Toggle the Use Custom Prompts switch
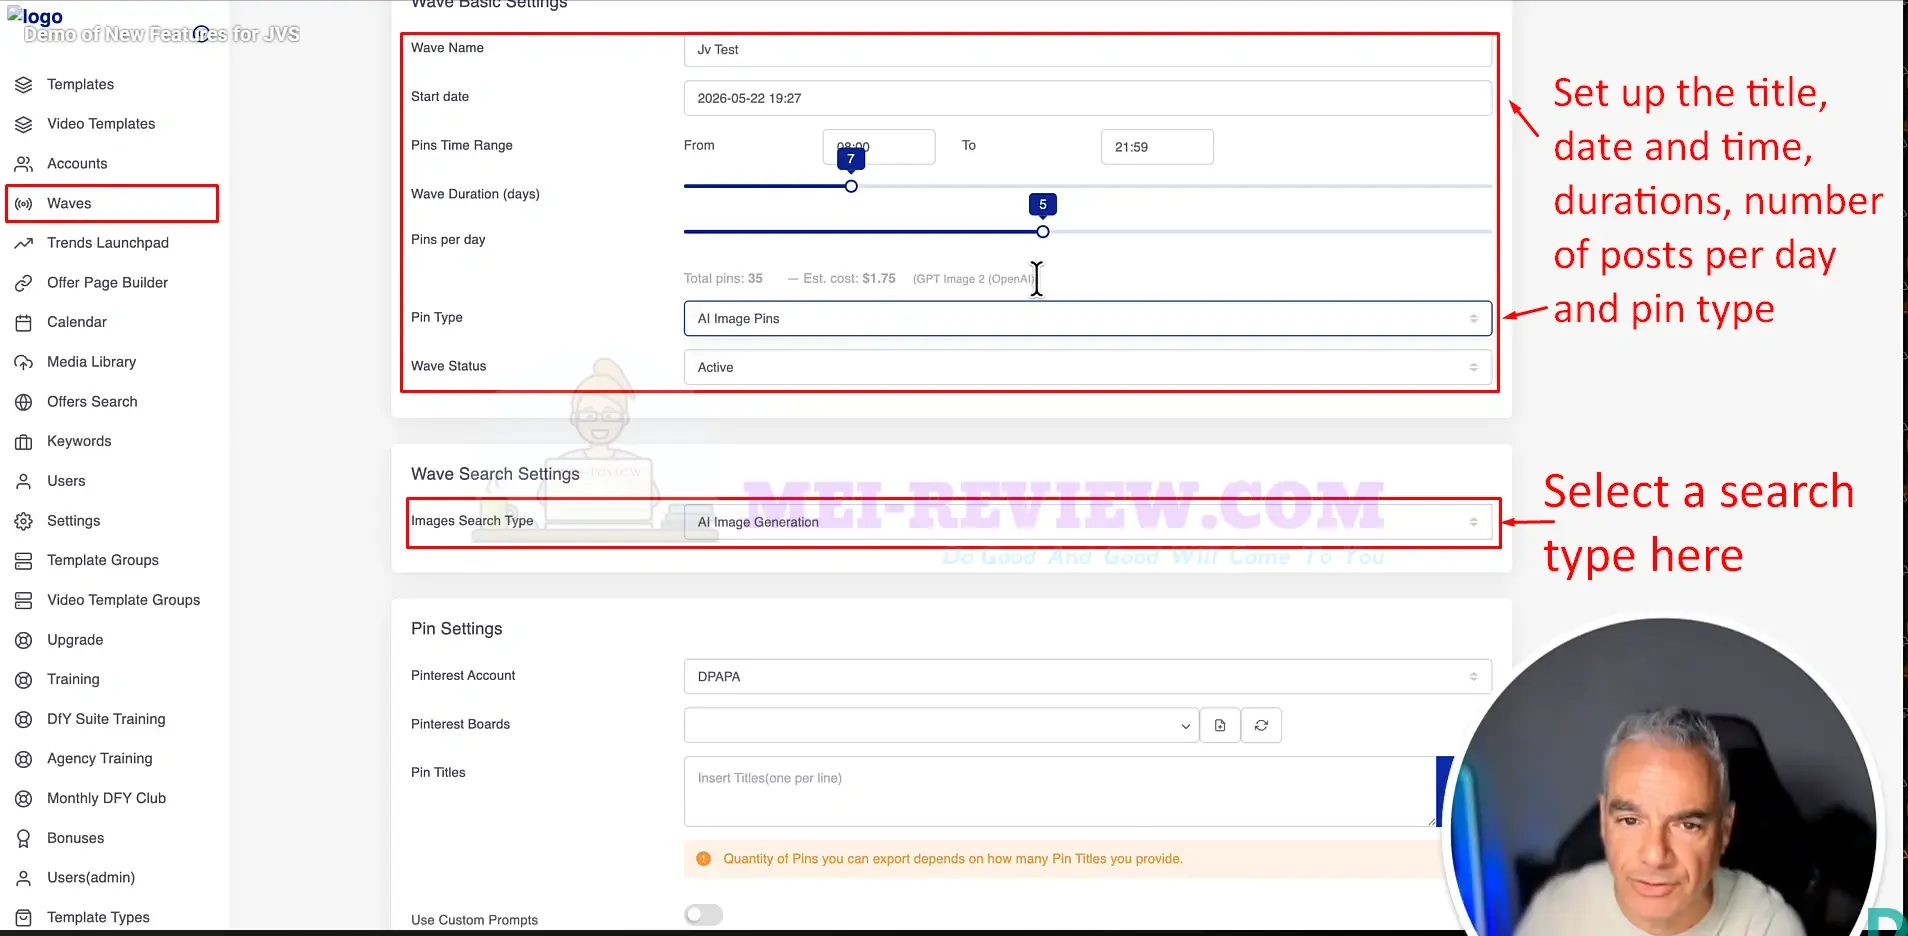 click(x=704, y=915)
